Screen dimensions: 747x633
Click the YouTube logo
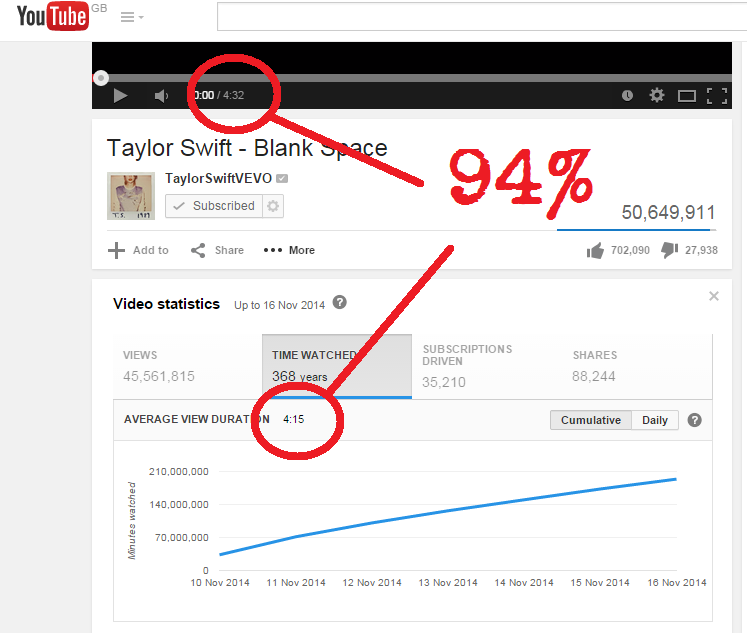(53, 16)
